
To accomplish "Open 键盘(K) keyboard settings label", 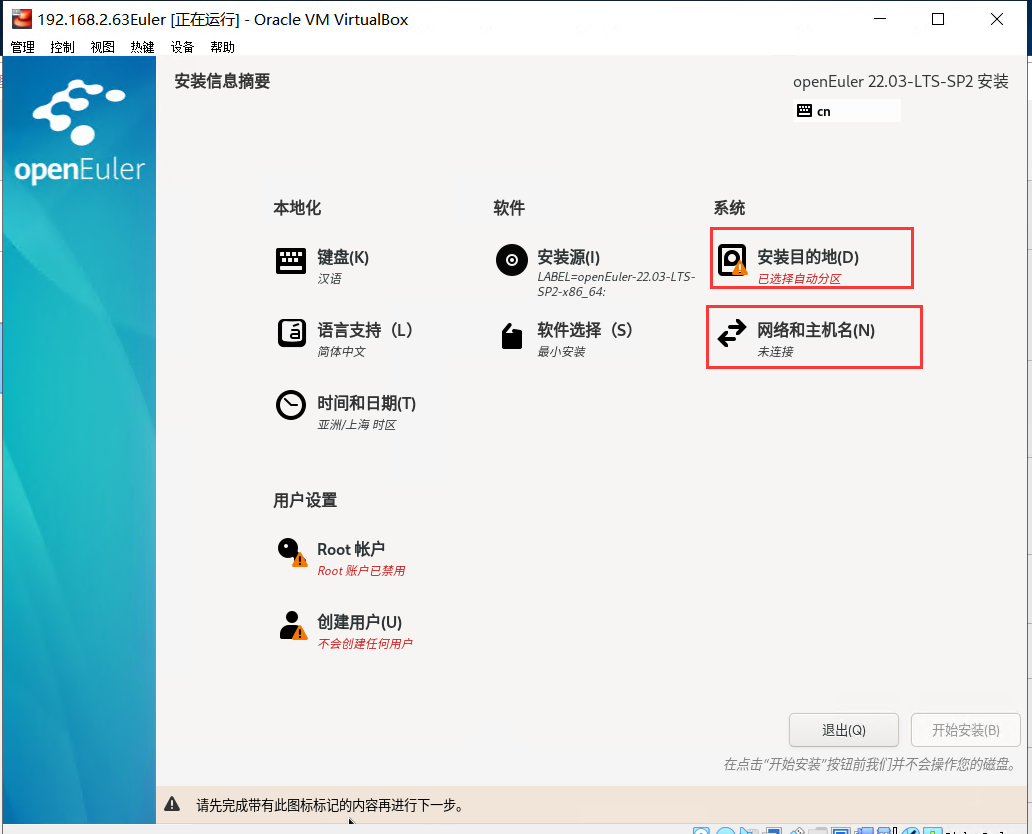I will coord(343,257).
